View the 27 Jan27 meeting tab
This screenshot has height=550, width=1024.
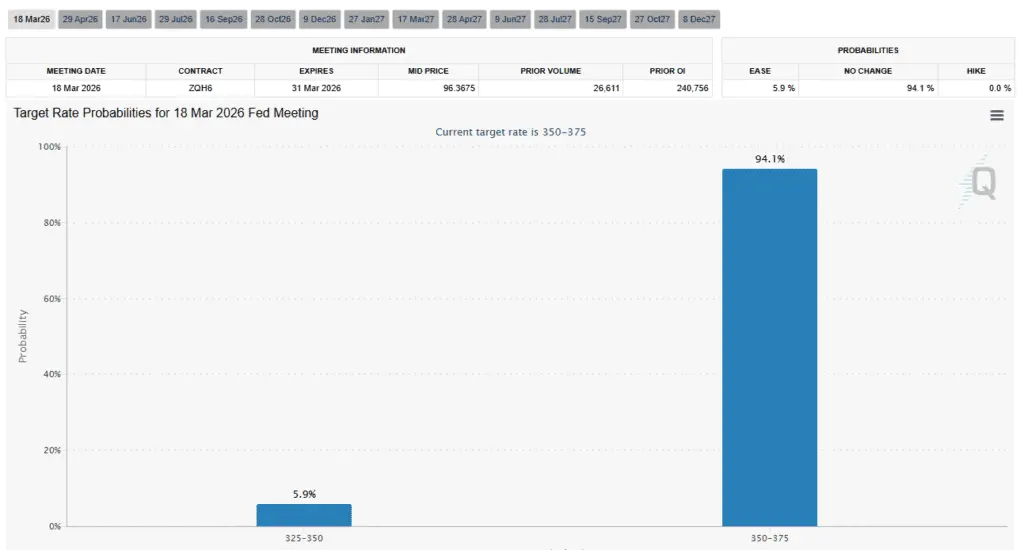(x=366, y=19)
